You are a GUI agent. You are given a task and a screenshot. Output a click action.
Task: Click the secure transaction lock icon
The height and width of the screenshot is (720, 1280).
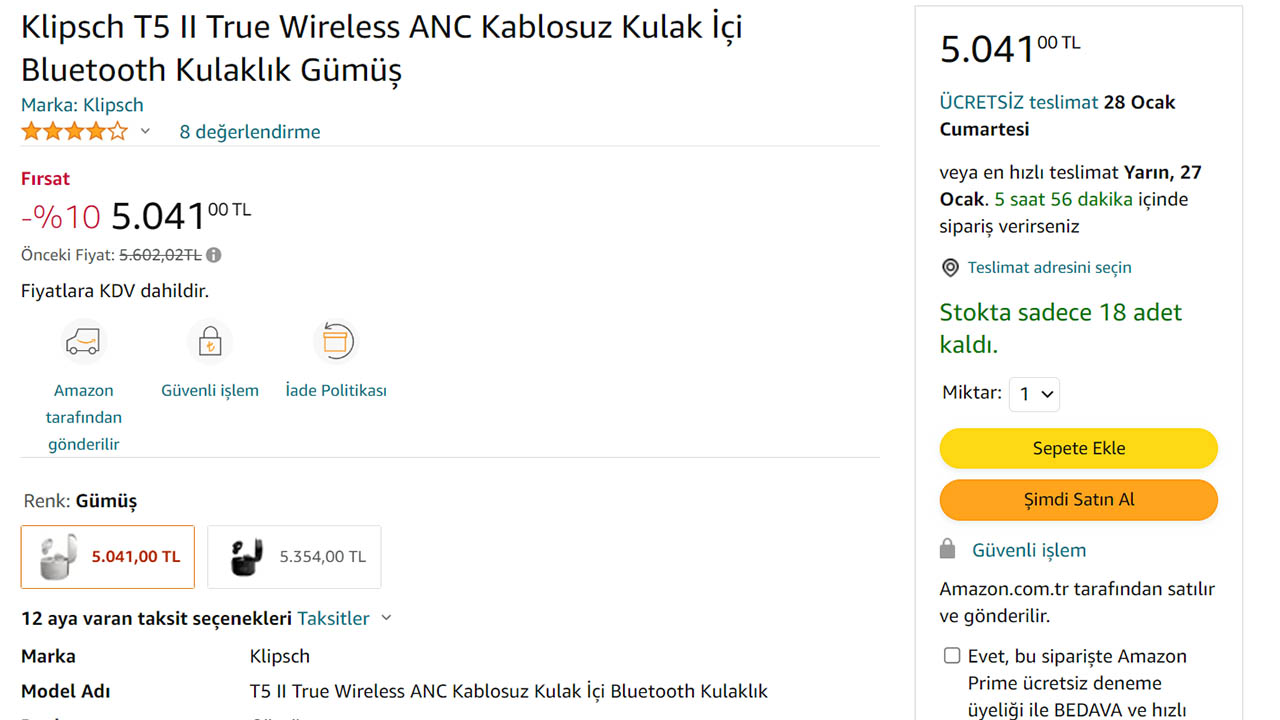(x=210, y=342)
